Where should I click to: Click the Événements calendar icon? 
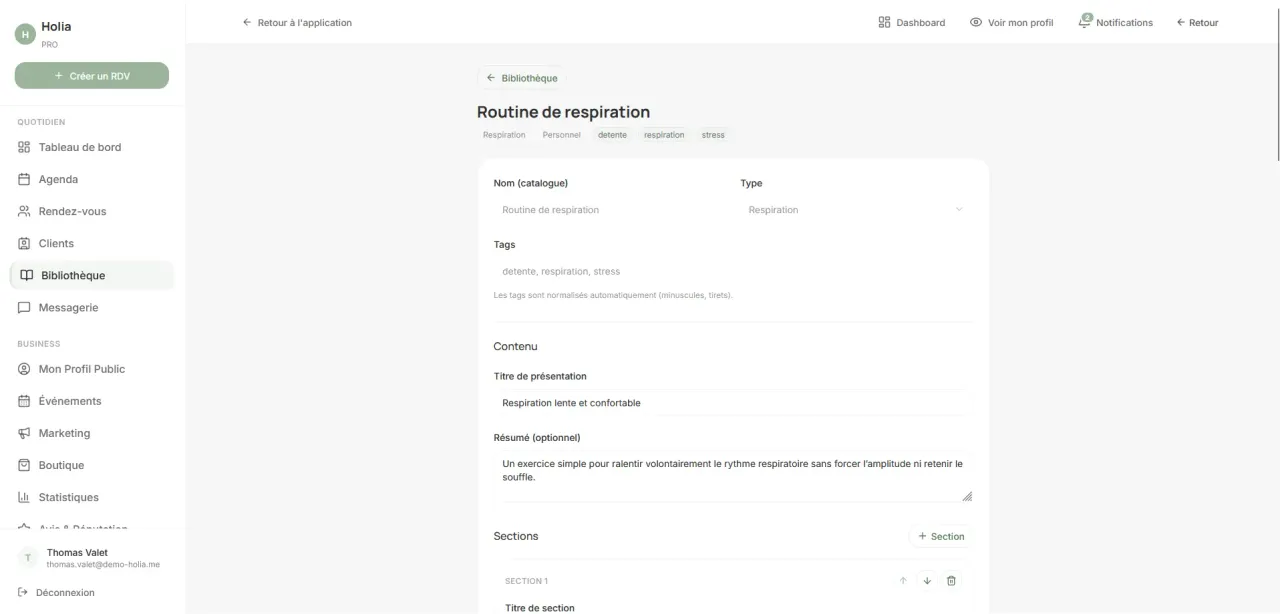(25, 401)
